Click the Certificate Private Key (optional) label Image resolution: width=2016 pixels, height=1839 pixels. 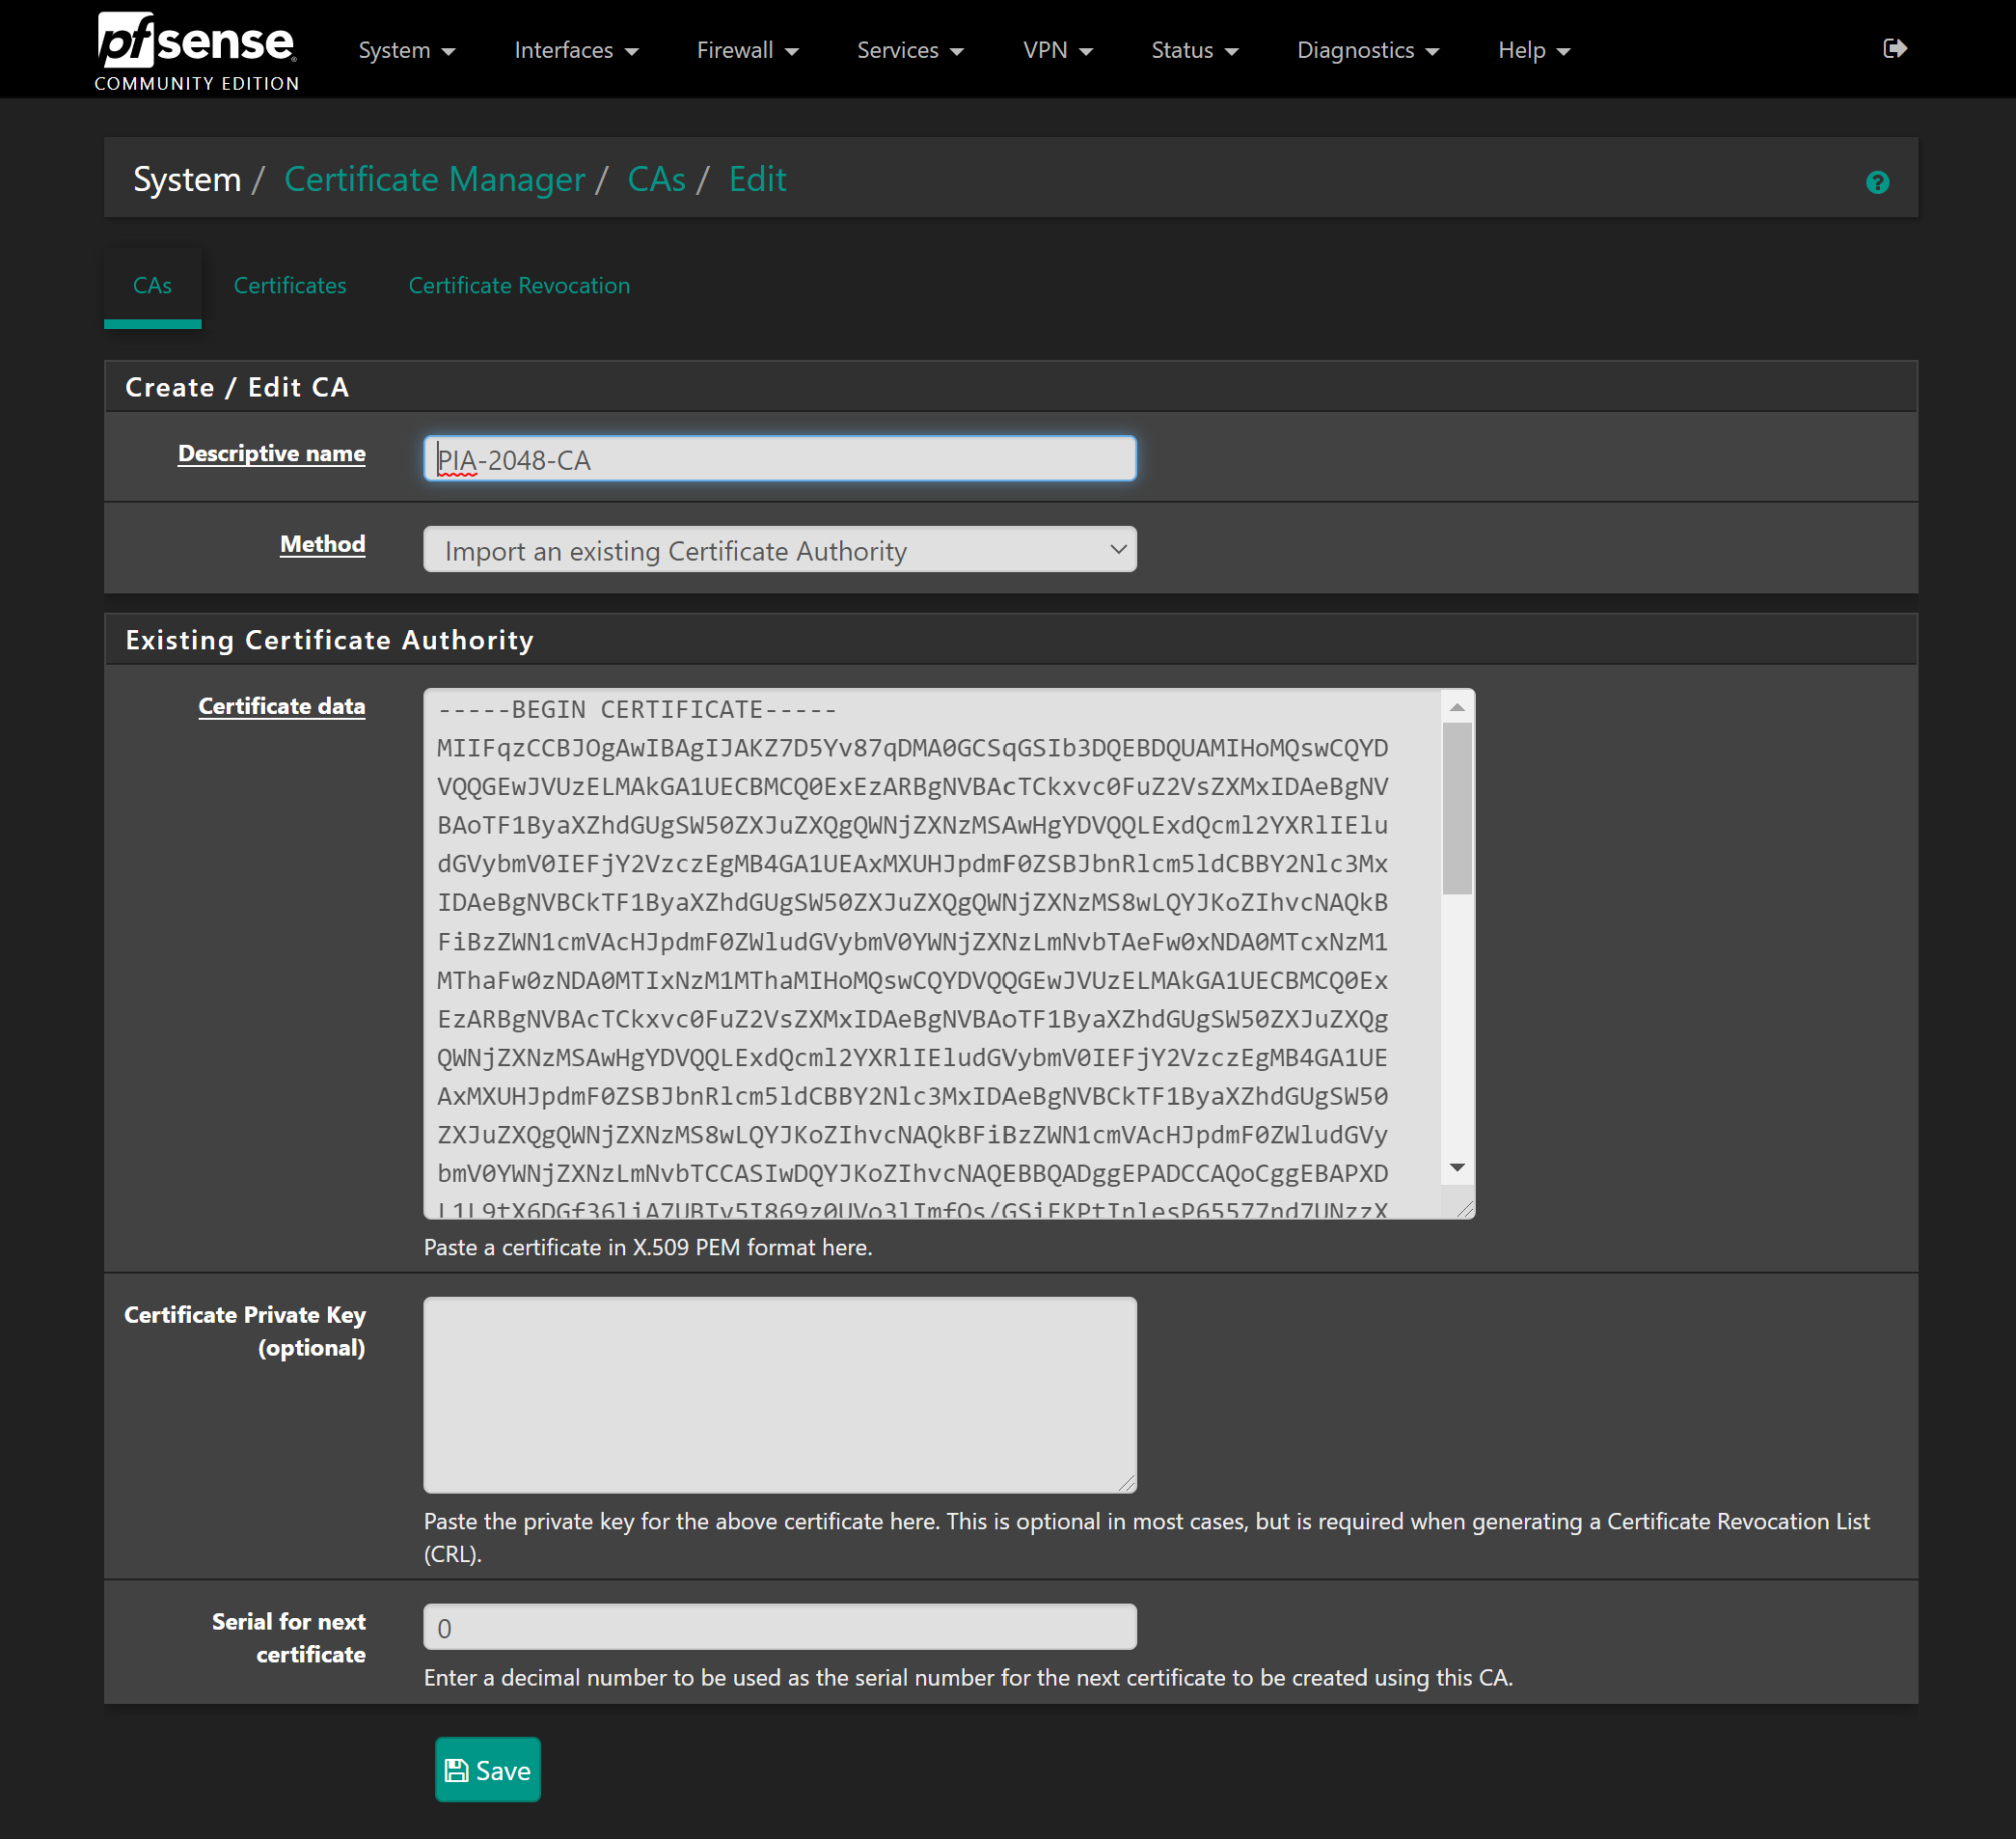(x=245, y=1331)
